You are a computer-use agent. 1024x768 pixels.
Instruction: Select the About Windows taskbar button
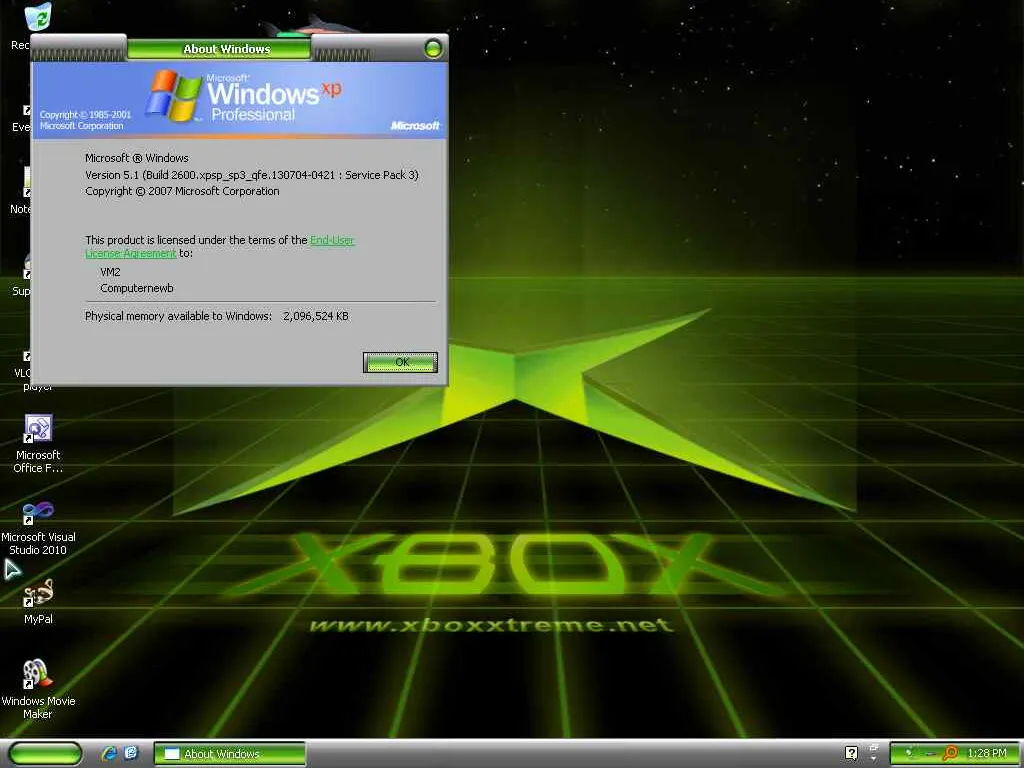tap(230, 754)
